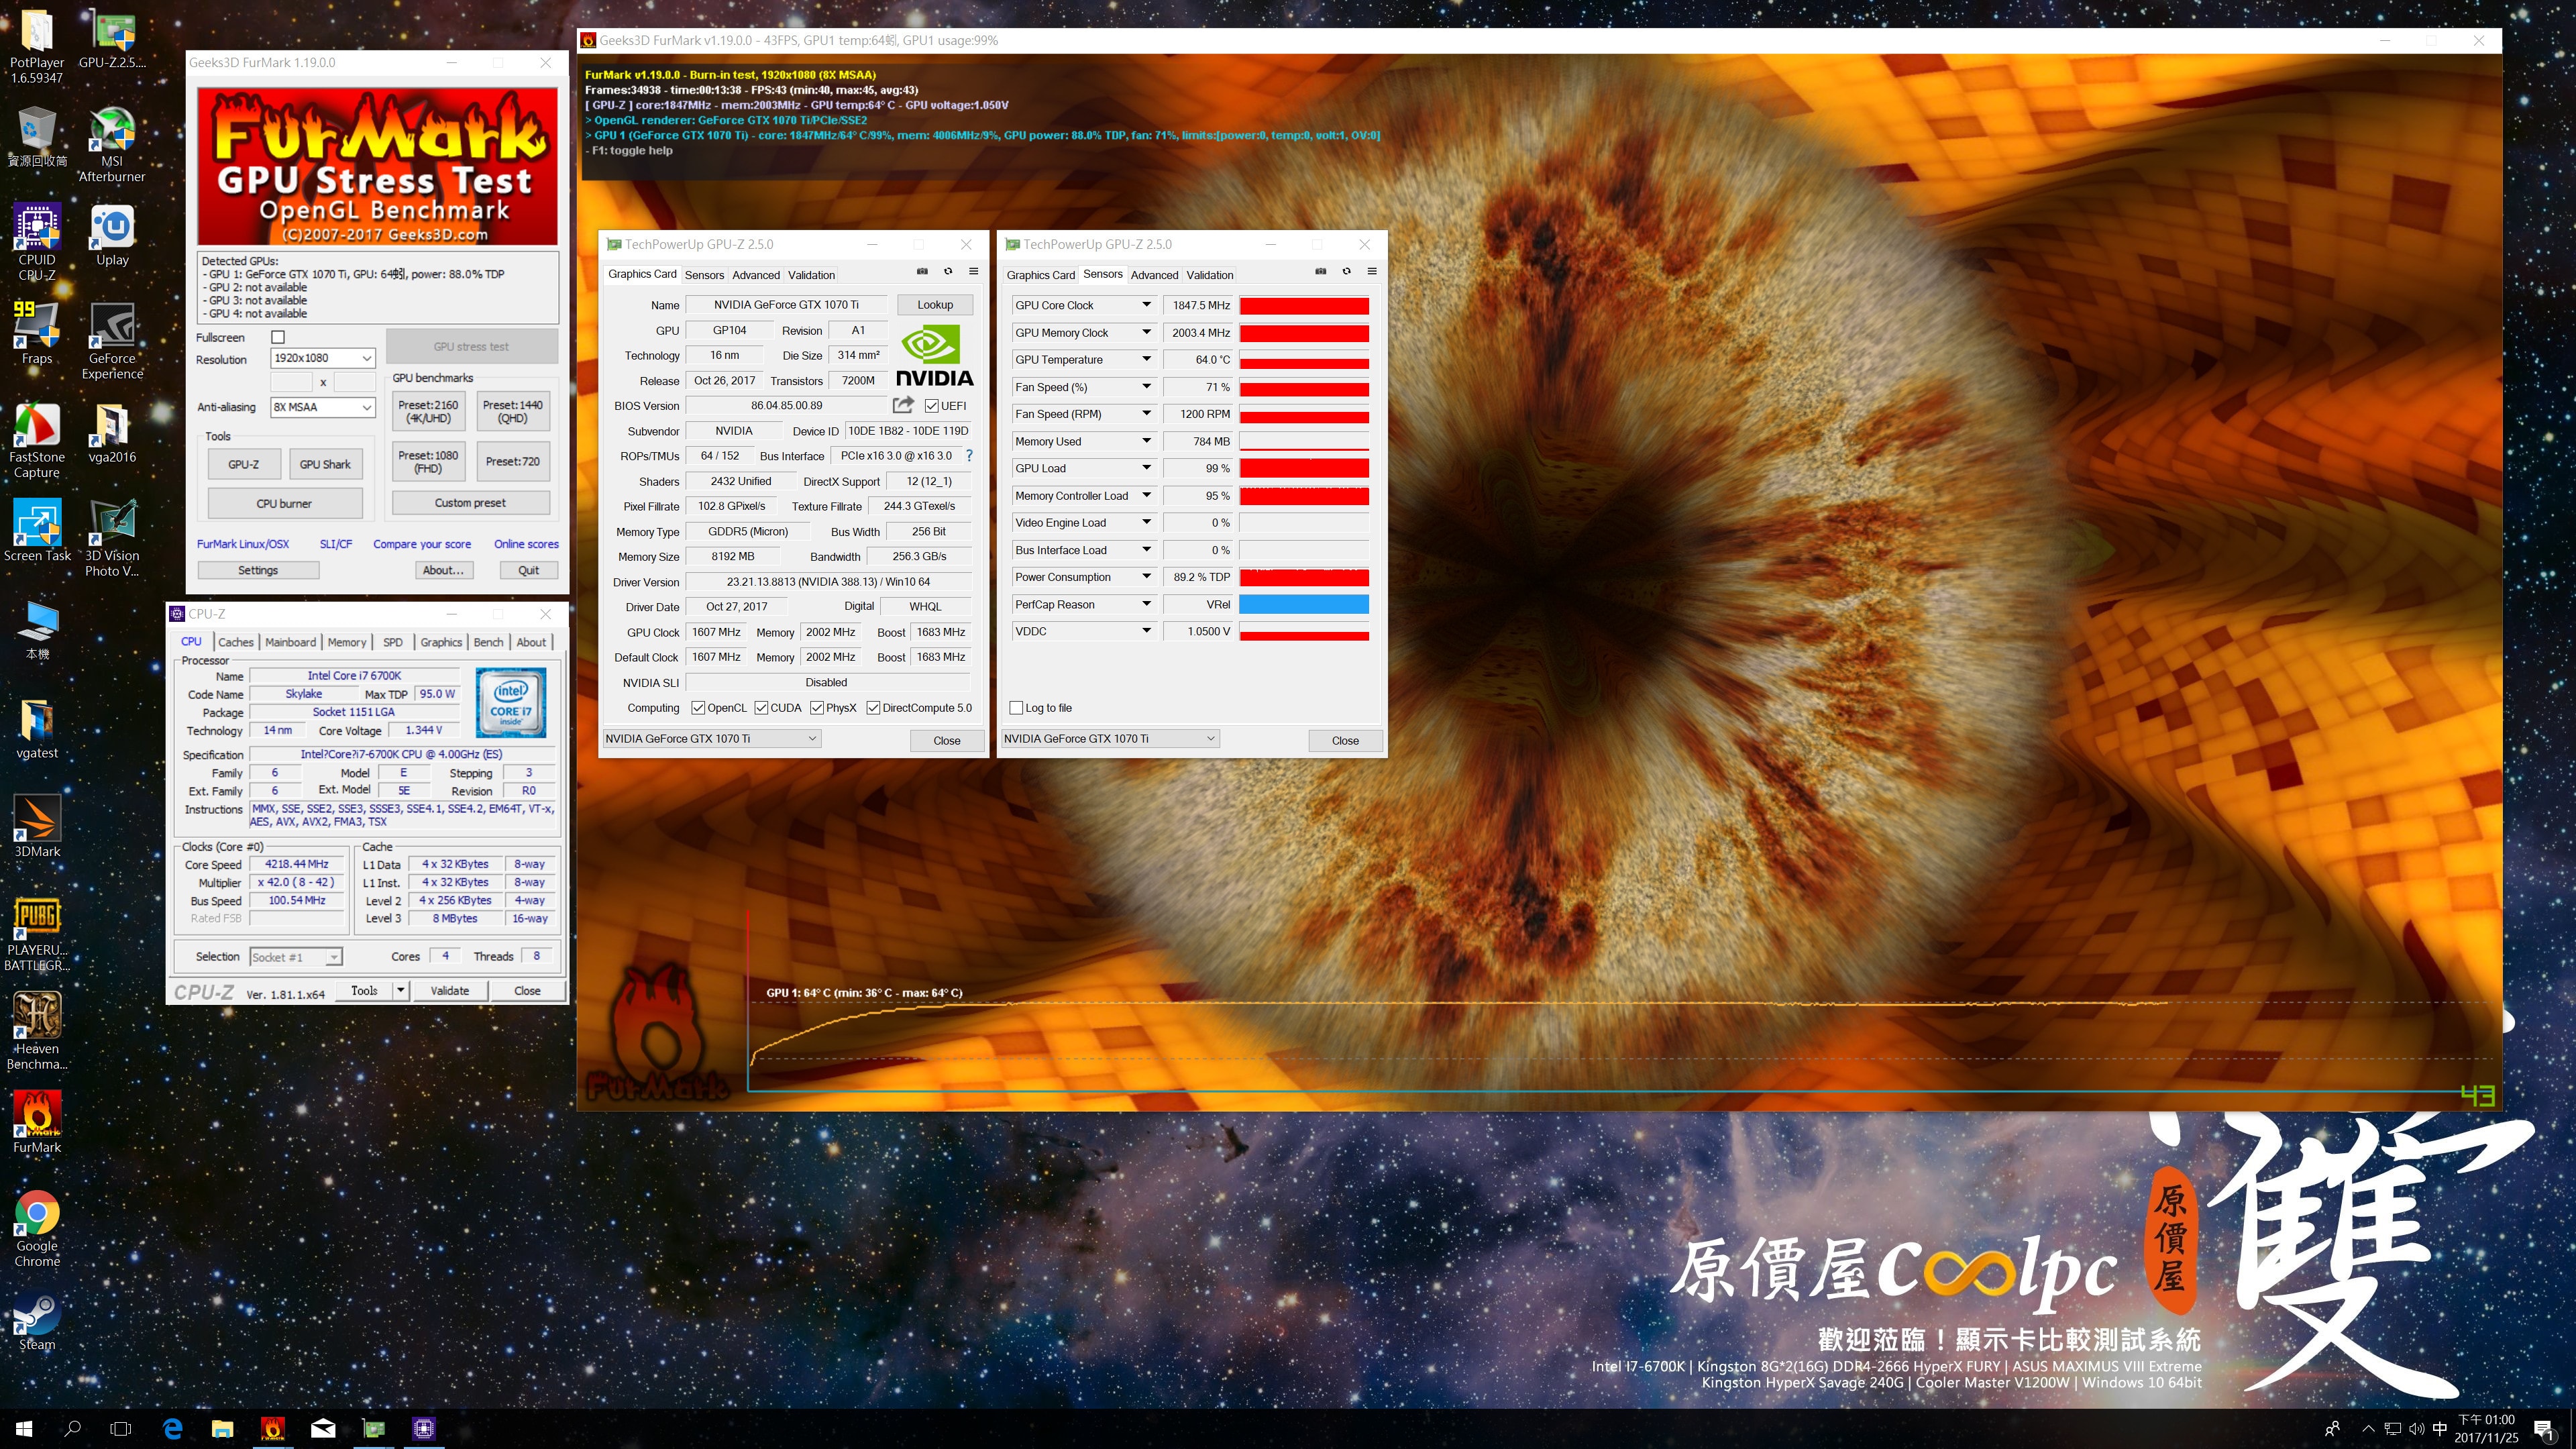Open the Compare your score link
The image size is (2576, 1449).
tap(422, 544)
